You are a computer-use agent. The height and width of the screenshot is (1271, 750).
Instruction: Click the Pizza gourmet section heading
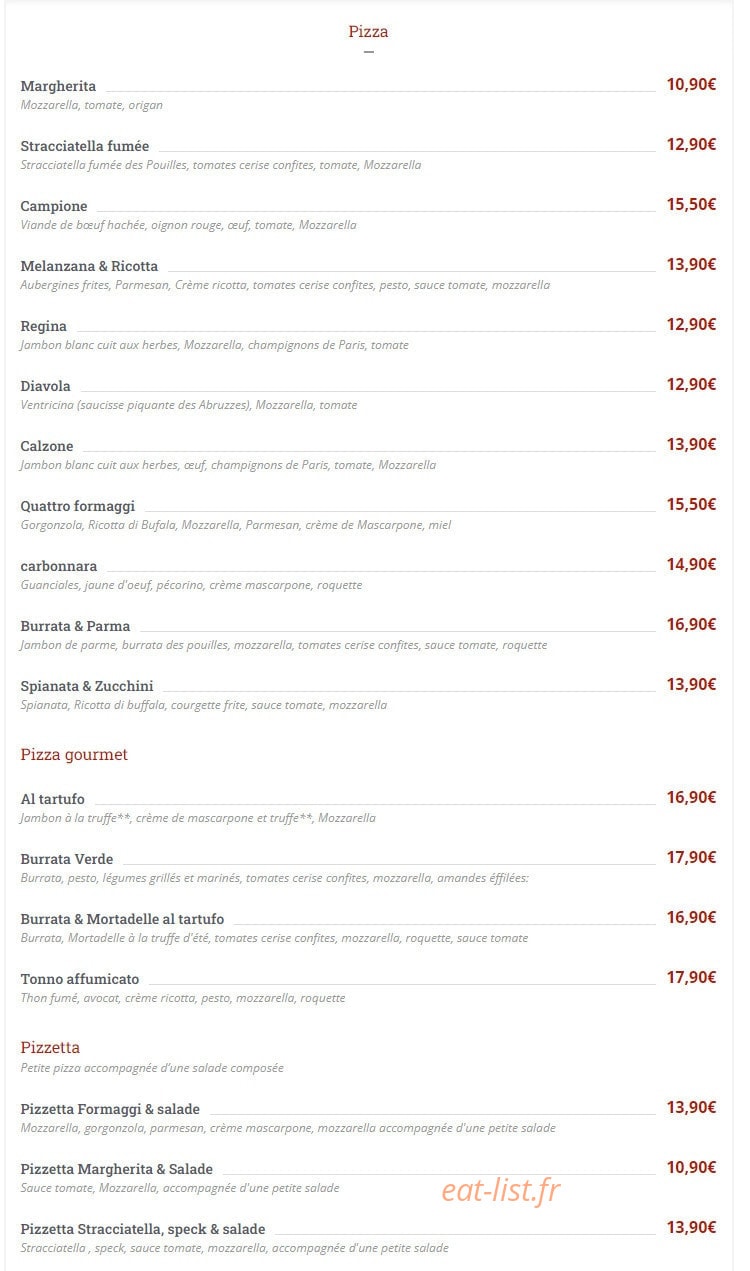point(74,755)
